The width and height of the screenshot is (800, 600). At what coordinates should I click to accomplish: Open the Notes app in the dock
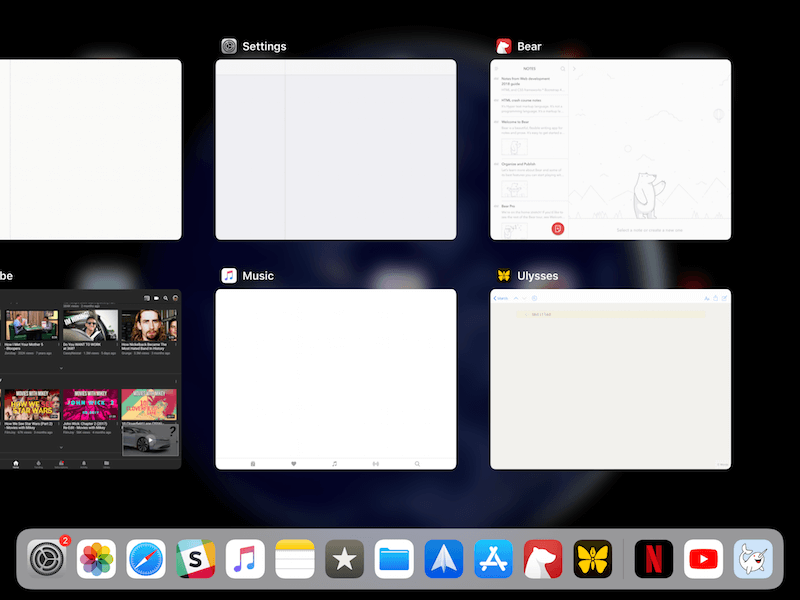295,560
